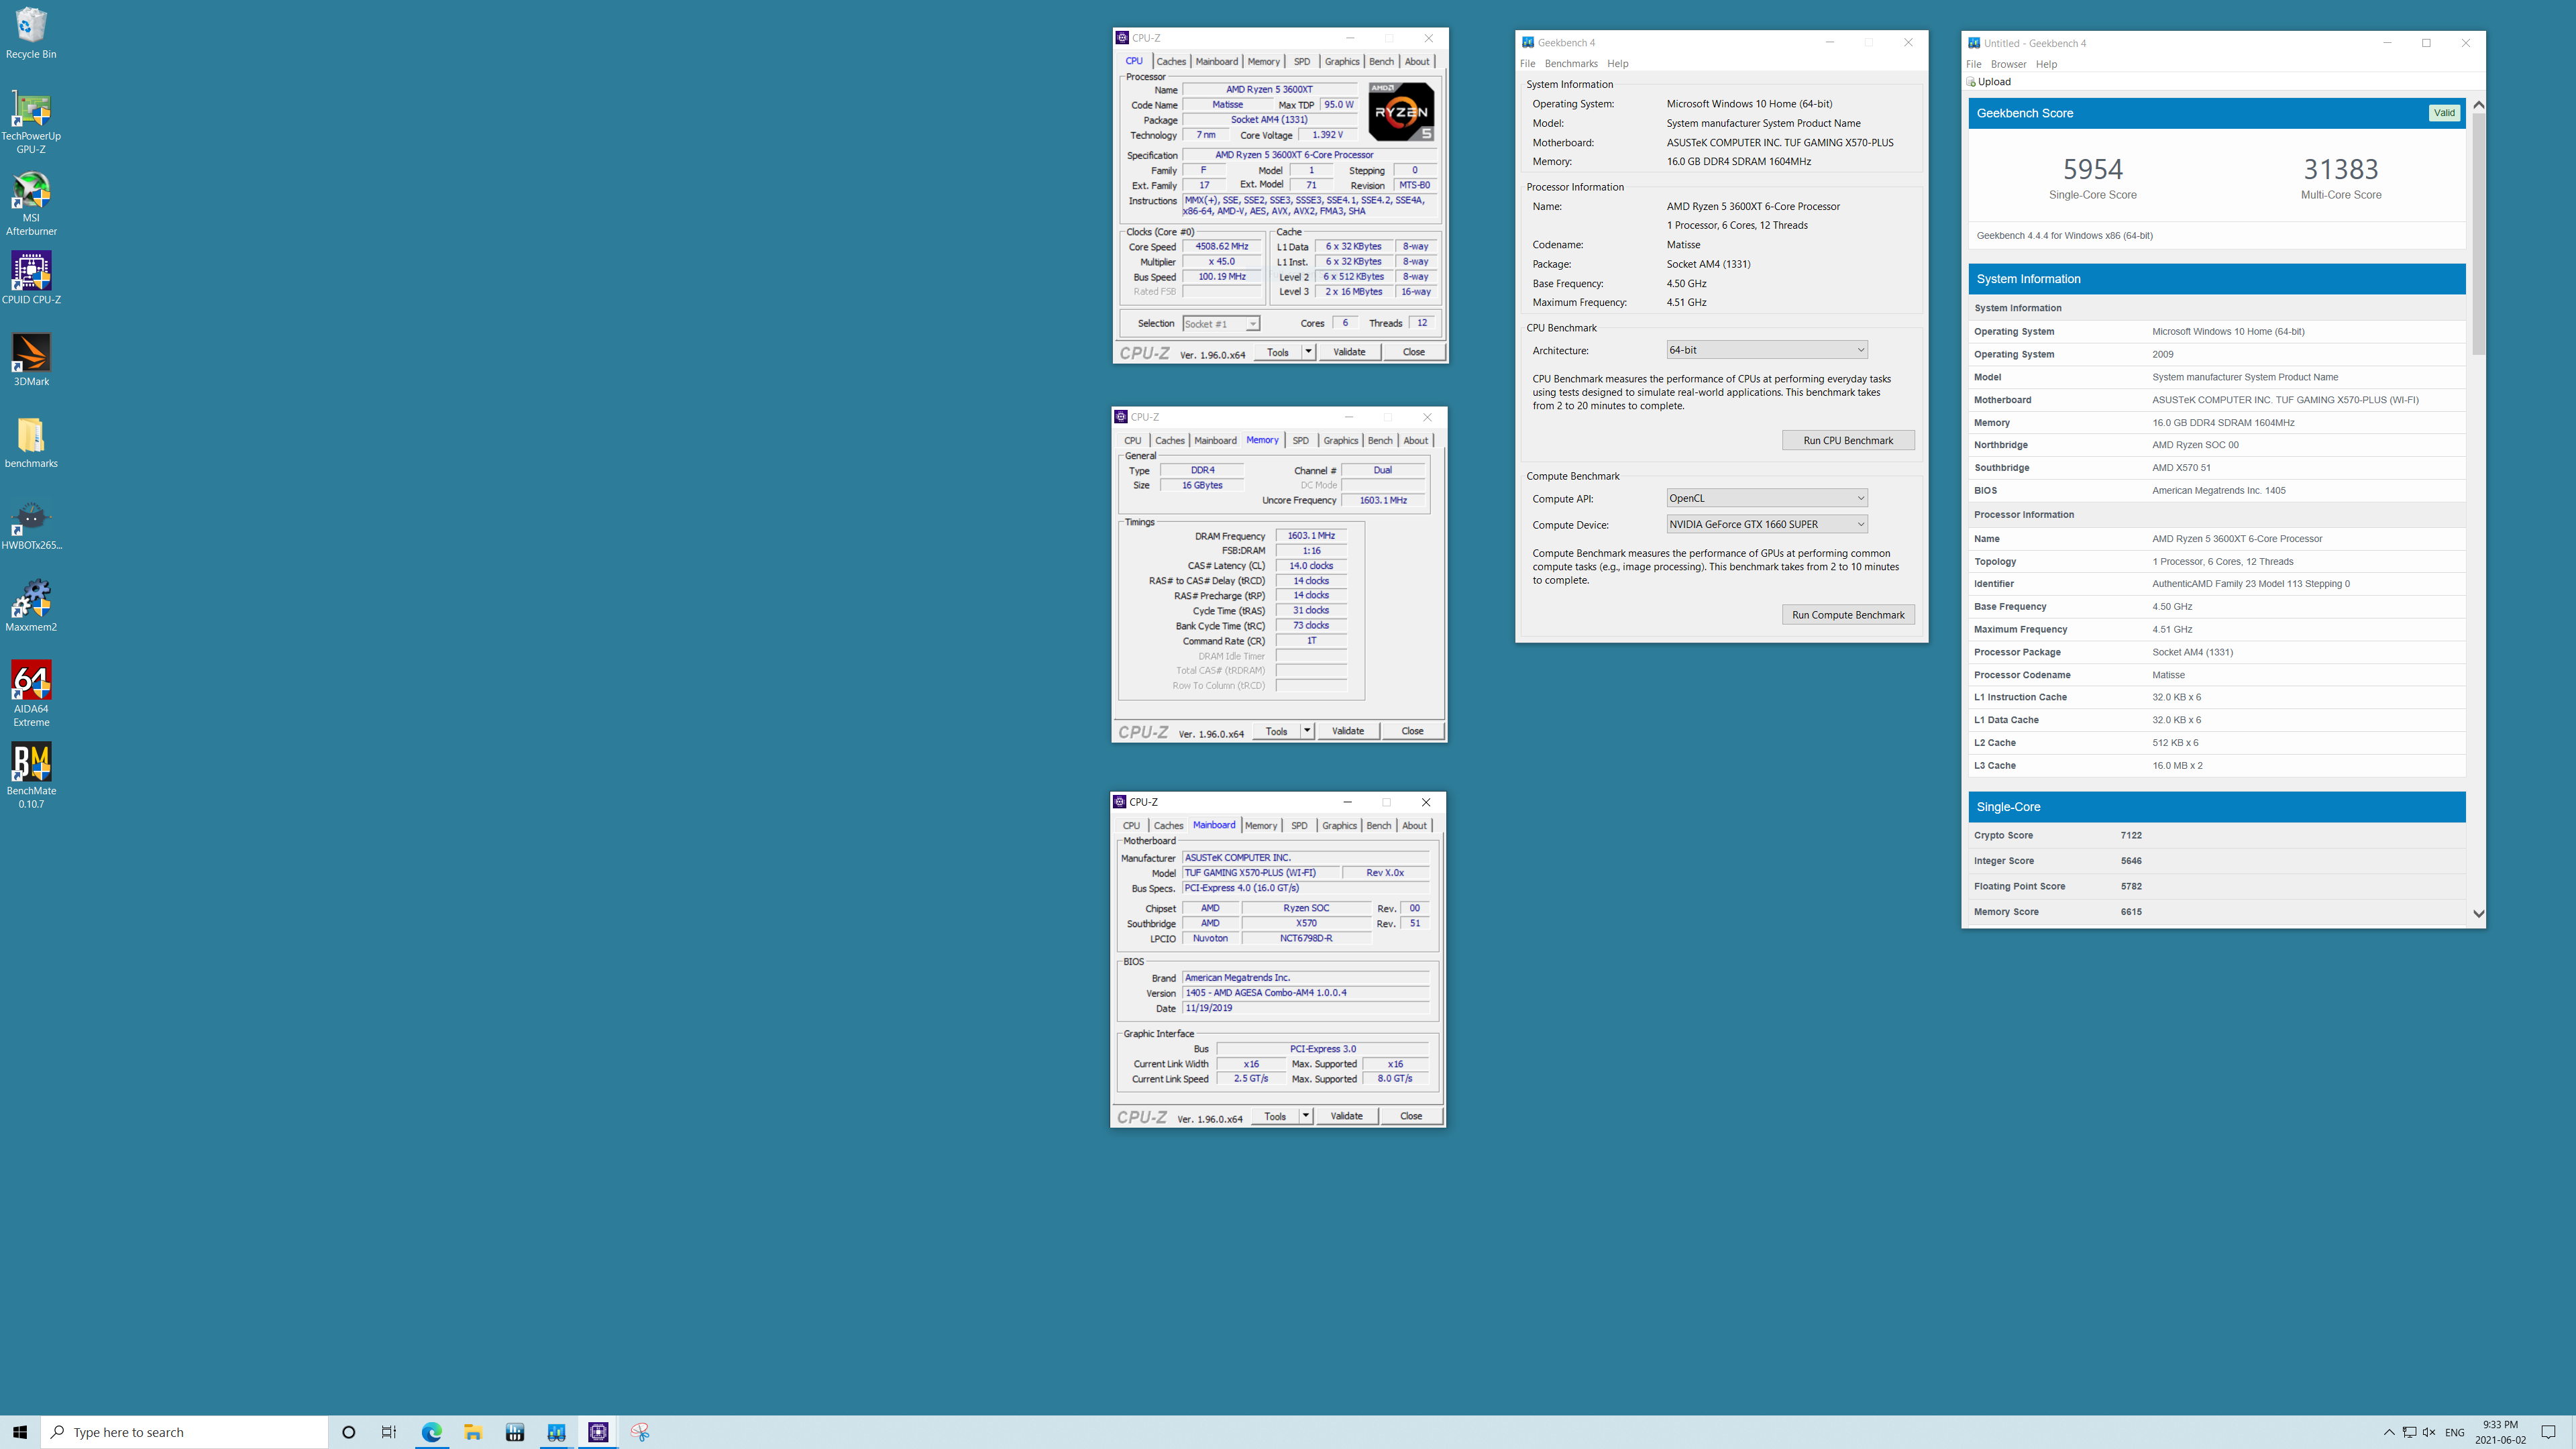Expand Tools arrow in Memory CPU-Z window
This screenshot has height=1449, width=2576.
coord(1307,731)
